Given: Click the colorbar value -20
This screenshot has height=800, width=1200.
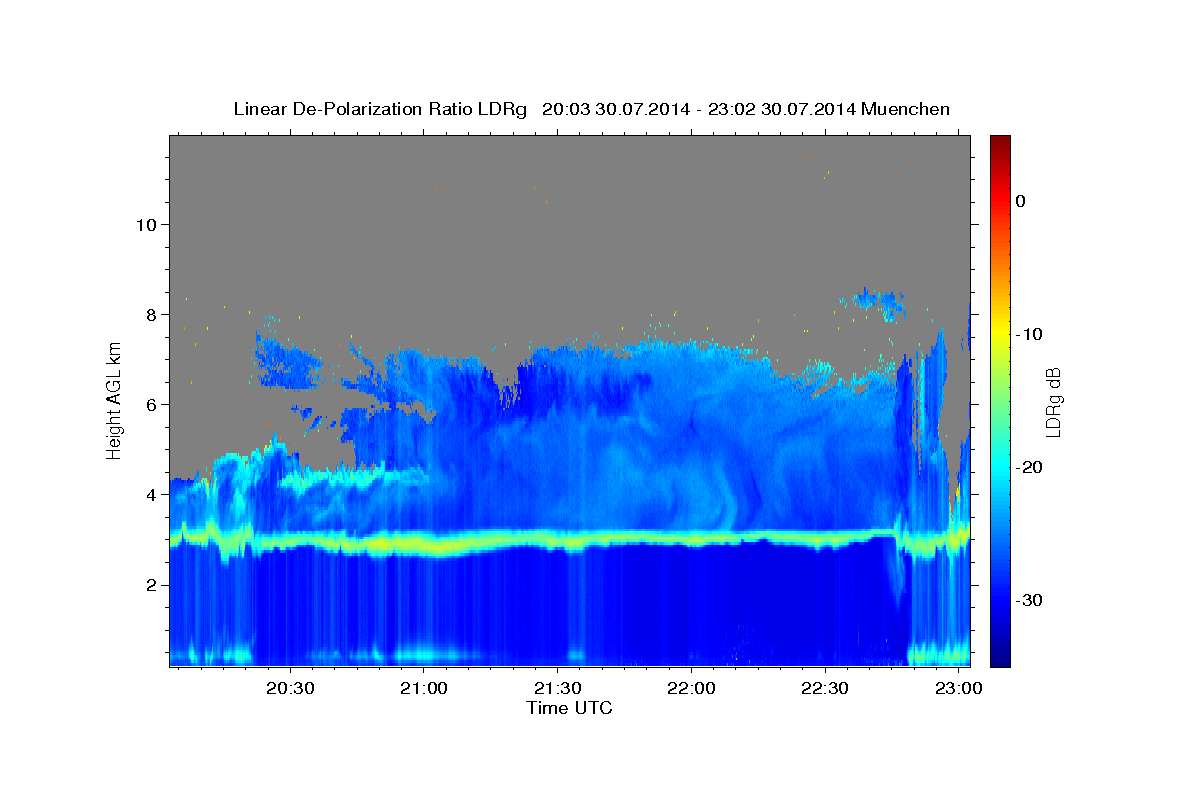Looking at the screenshot, I should [1030, 467].
